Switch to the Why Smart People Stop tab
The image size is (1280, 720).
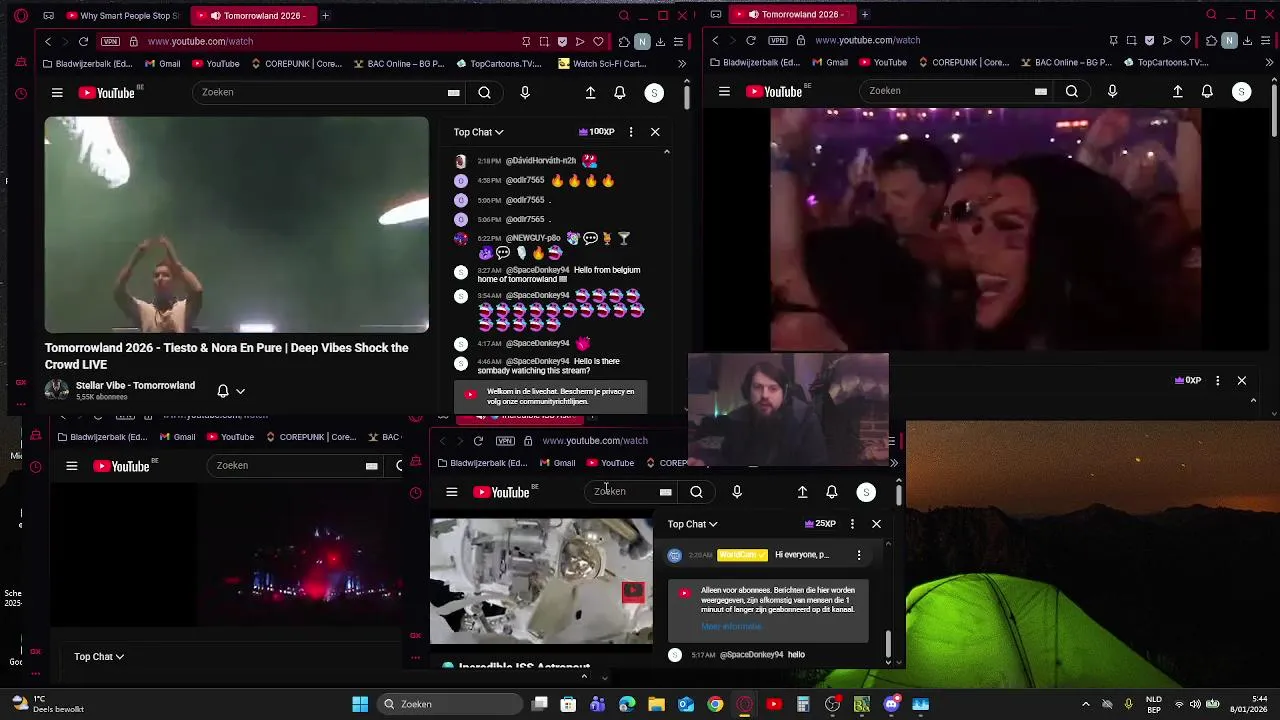[122, 16]
